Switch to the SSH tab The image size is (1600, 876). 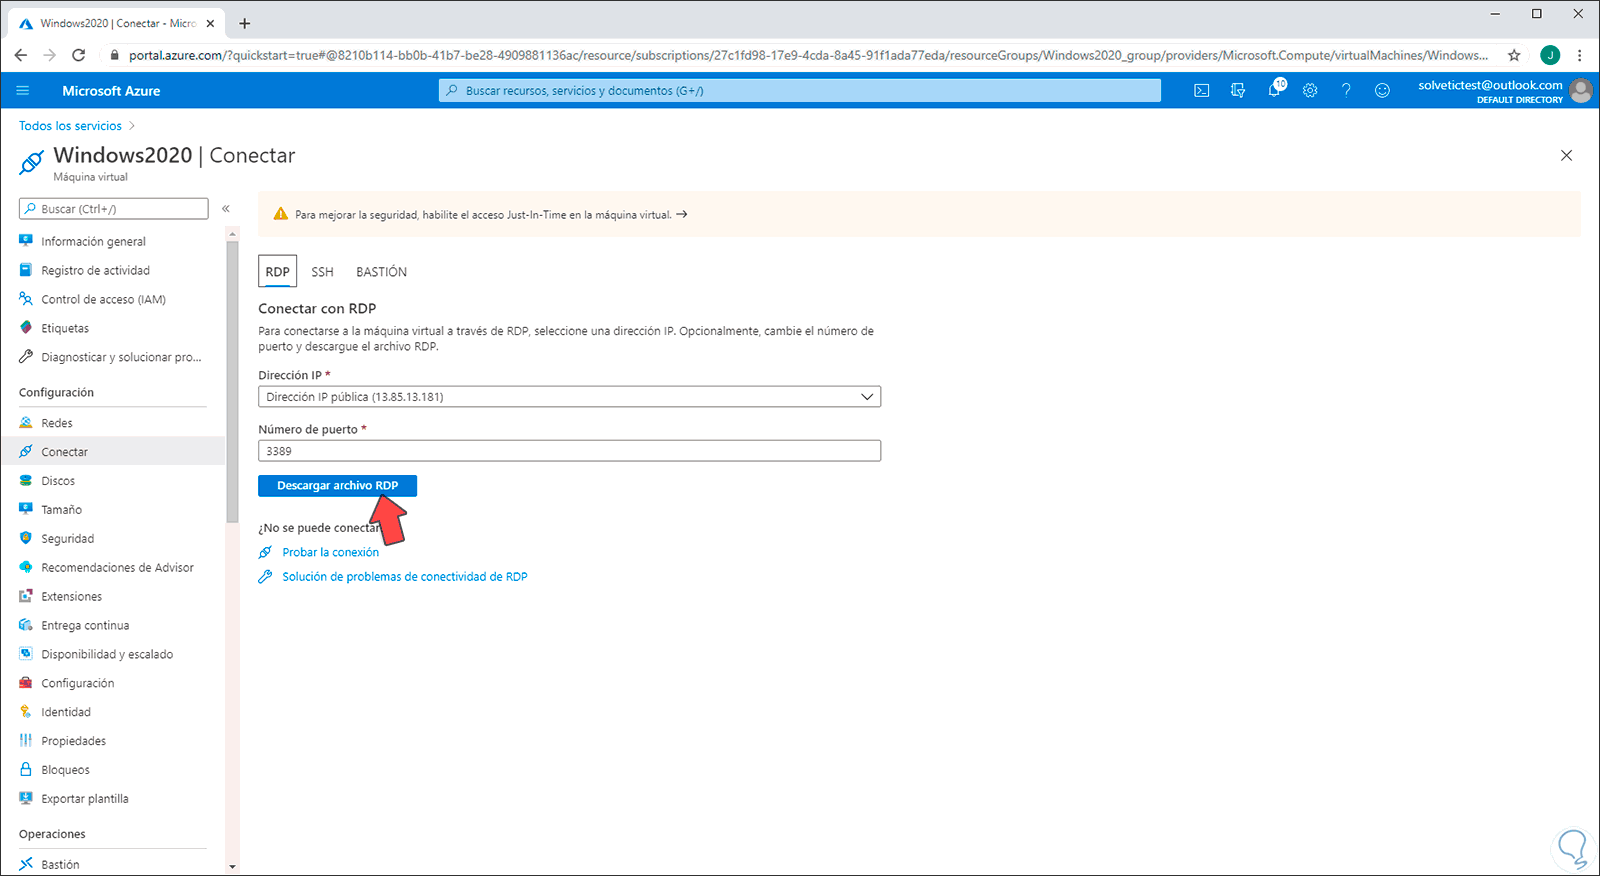click(x=322, y=272)
